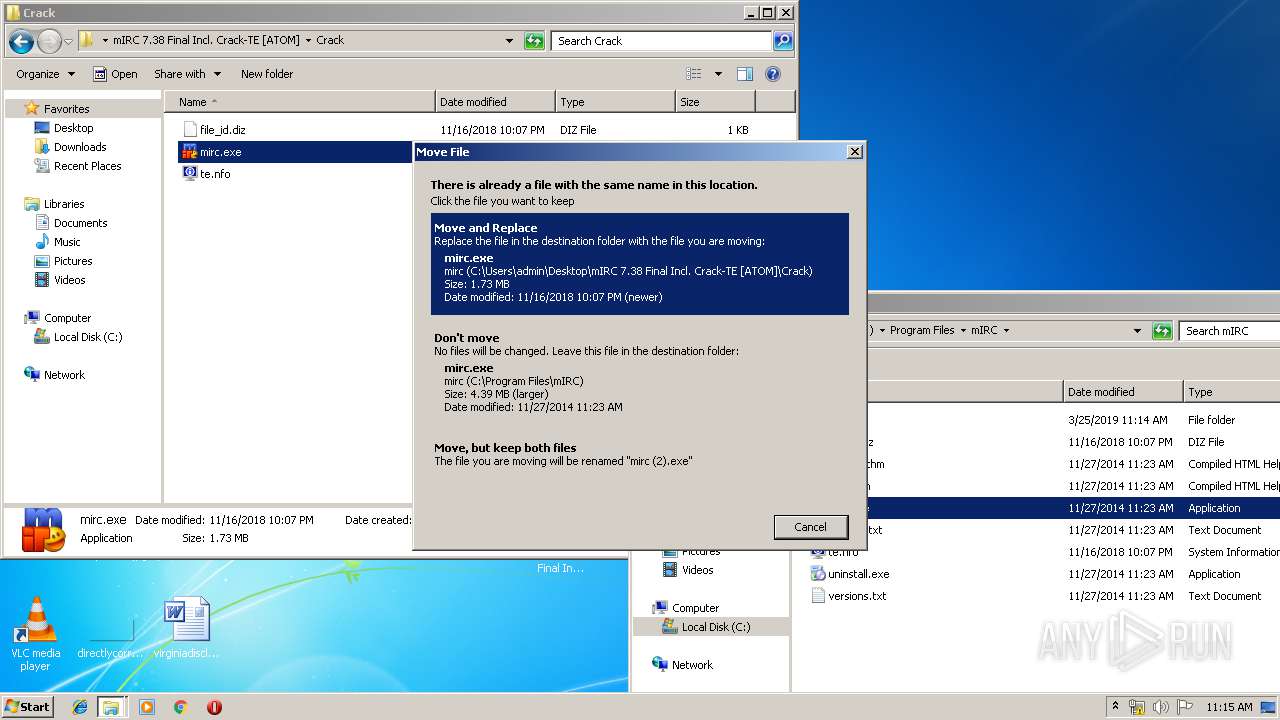This screenshot has width=1280, height=720.
Task: Click the volume speaker tray icon
Action: coord(1161,707)
